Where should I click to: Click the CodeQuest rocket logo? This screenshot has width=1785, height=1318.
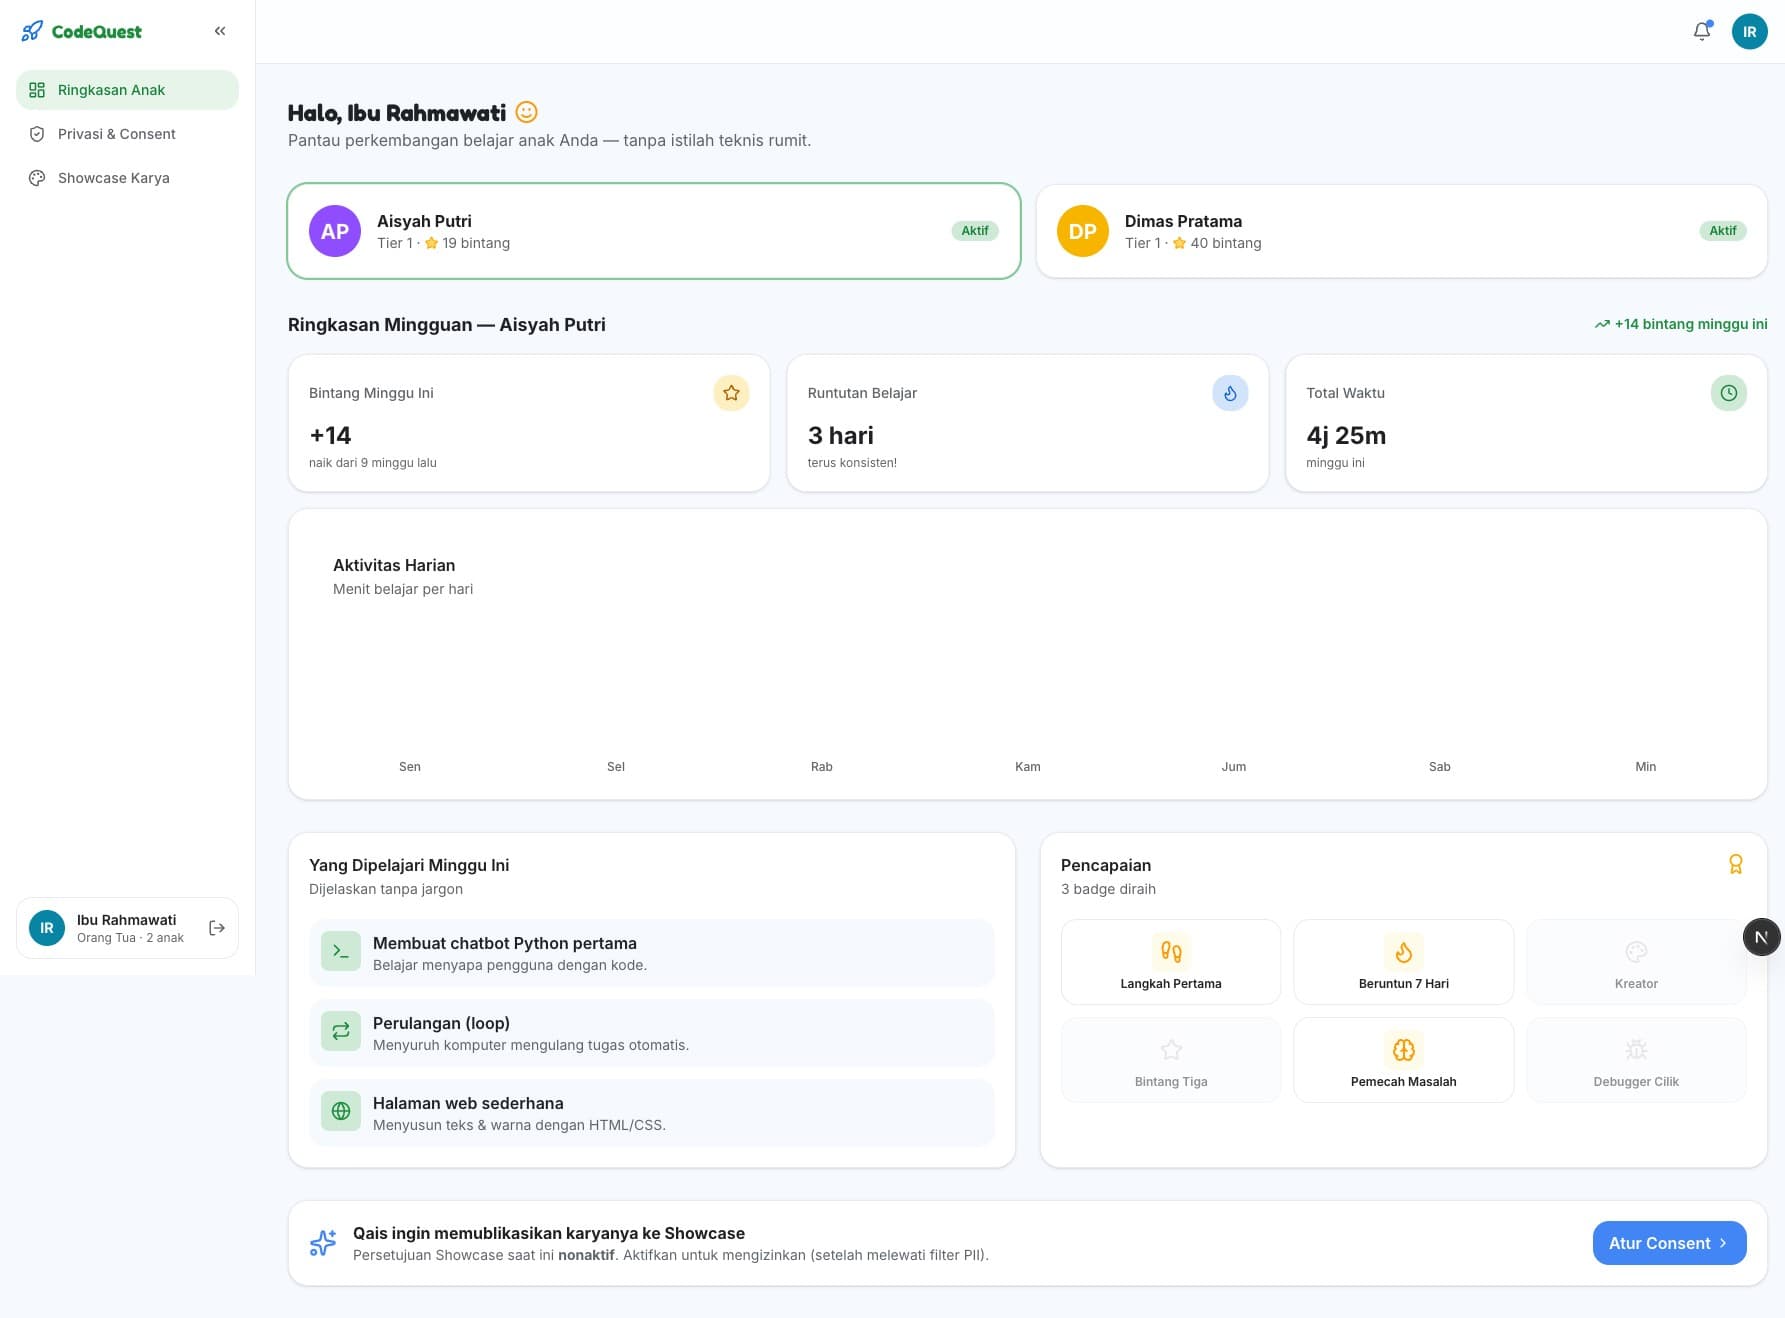pos(33,31)
